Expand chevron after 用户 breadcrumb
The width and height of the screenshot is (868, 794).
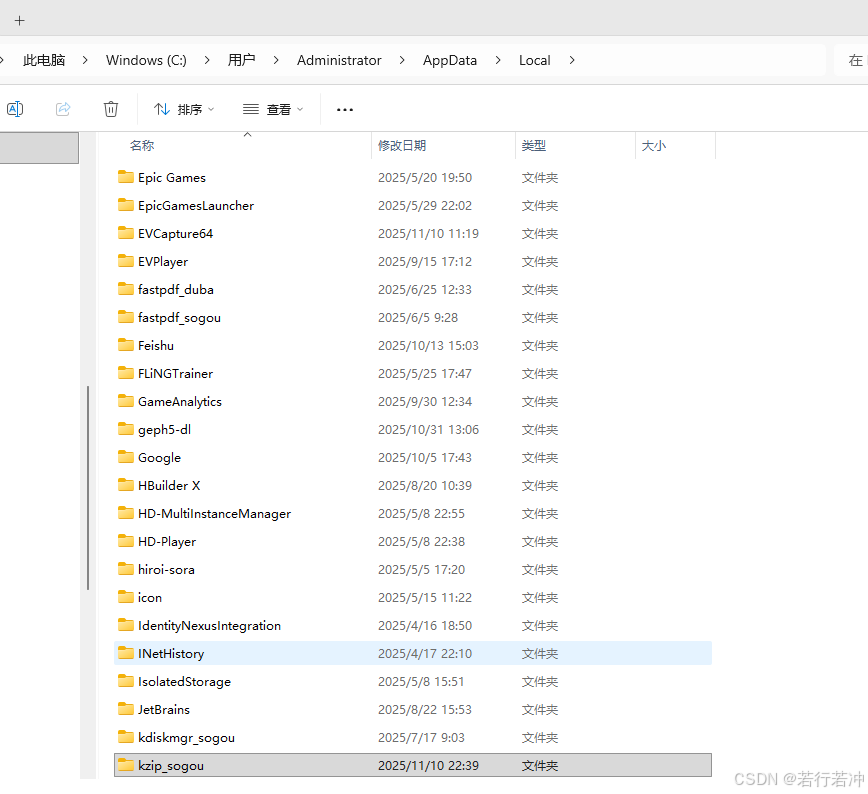click(276, 60)
